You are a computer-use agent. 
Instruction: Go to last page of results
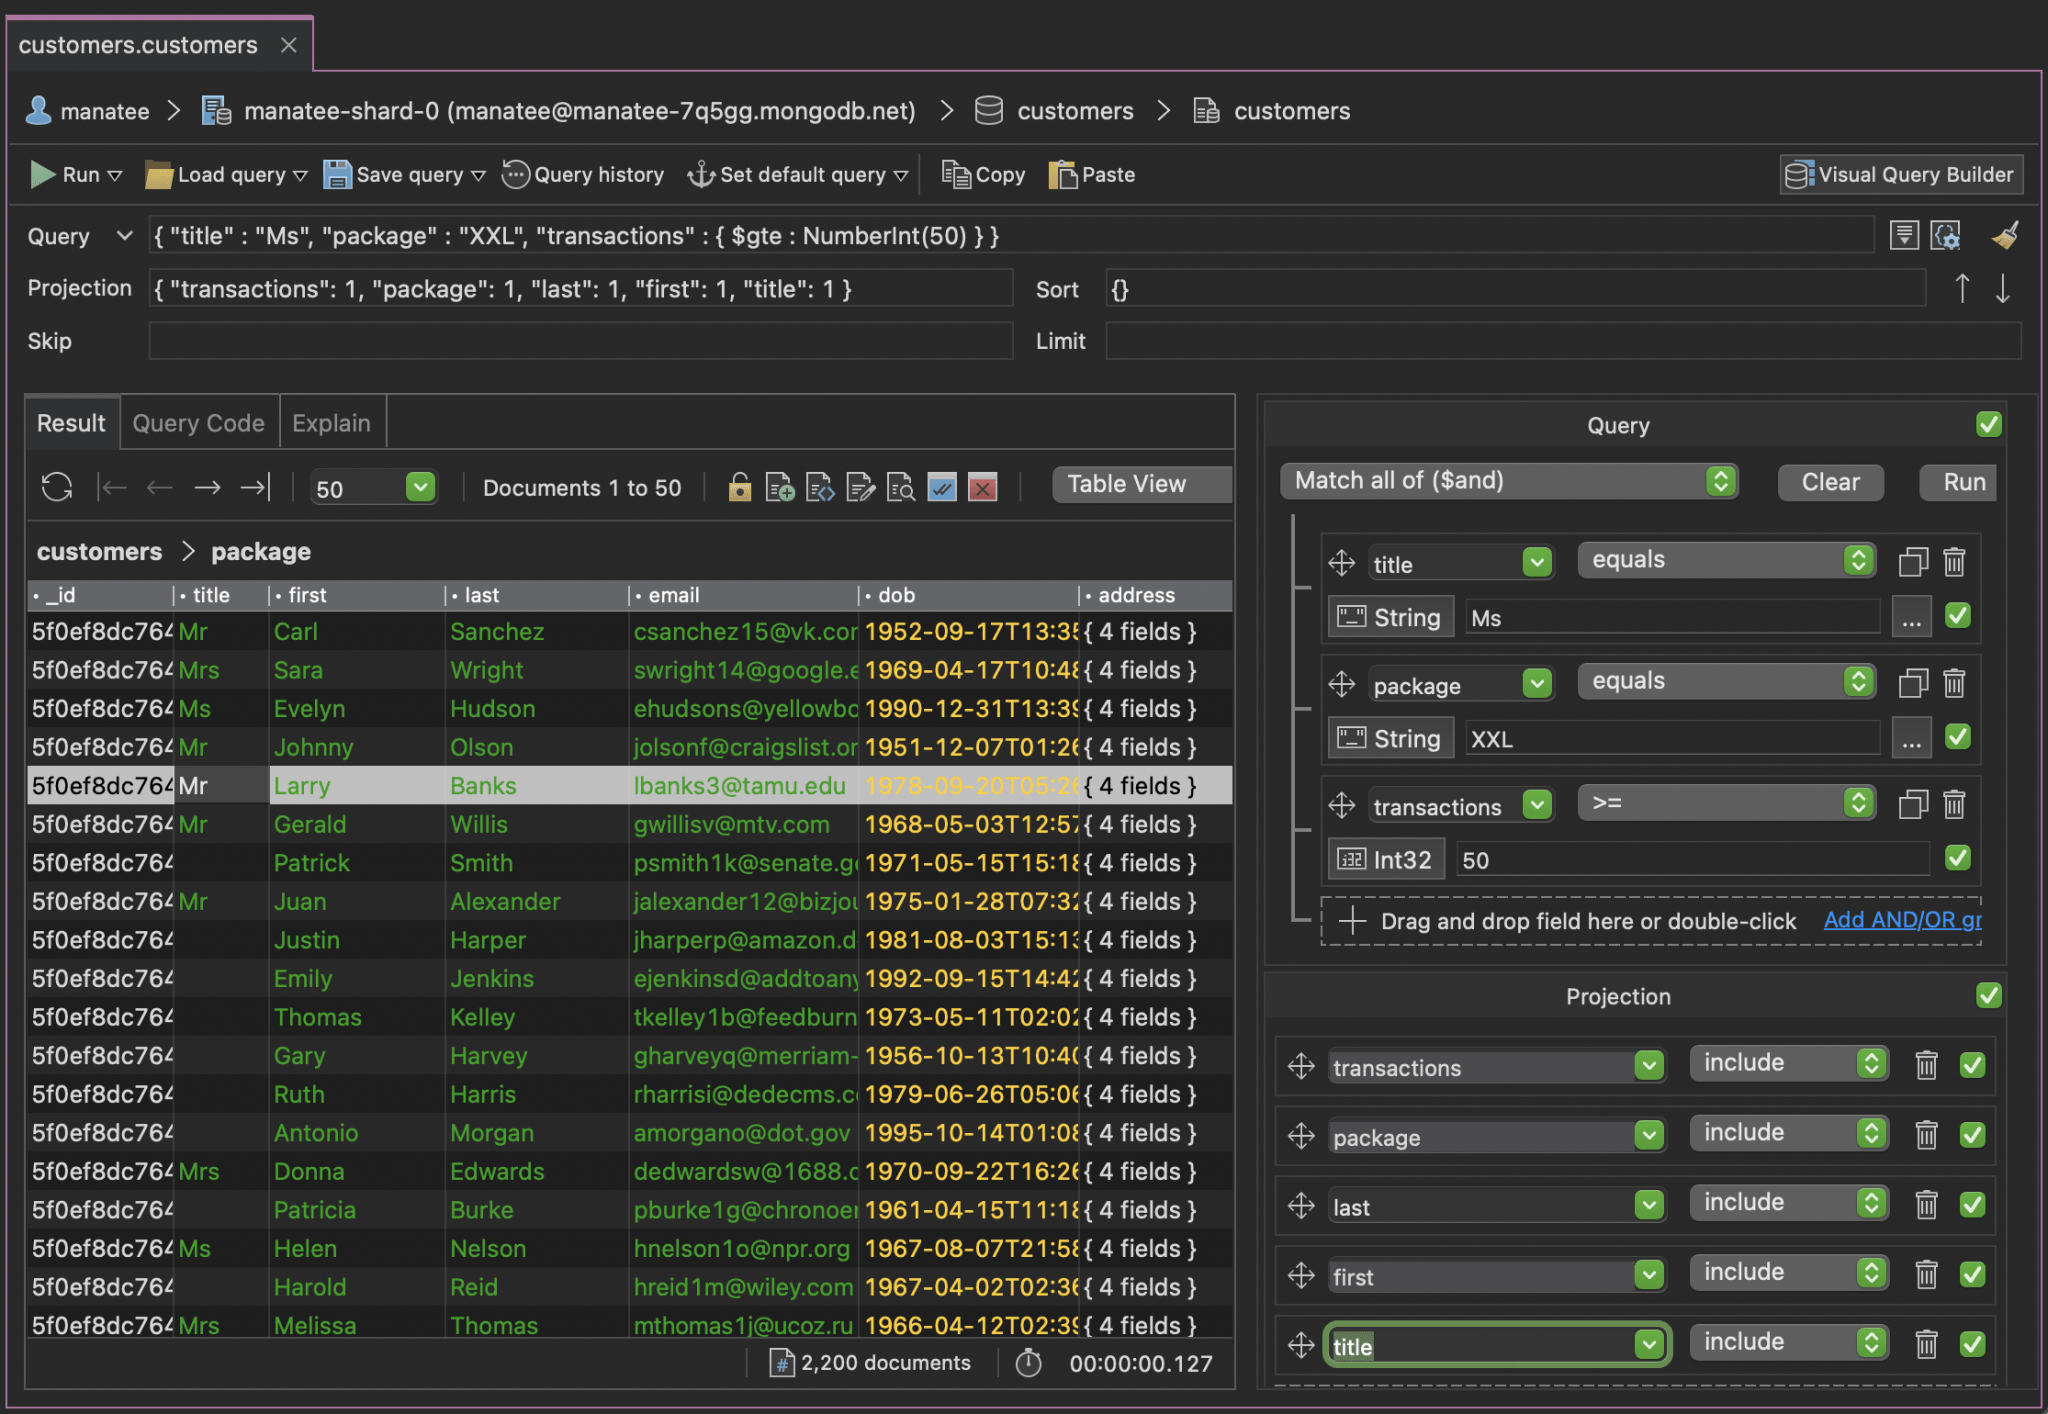pyautogui.click(x=255, y=487)
